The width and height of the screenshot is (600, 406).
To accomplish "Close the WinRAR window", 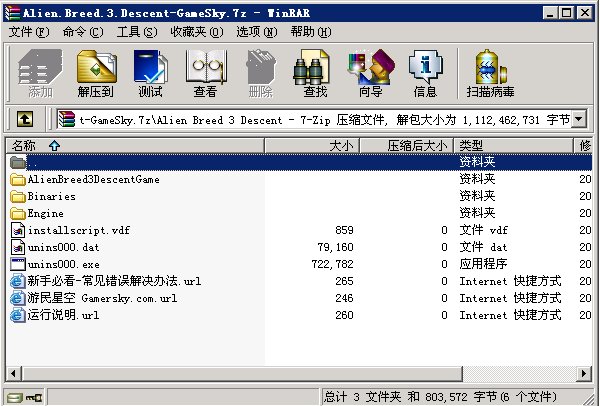I will 585,13.
